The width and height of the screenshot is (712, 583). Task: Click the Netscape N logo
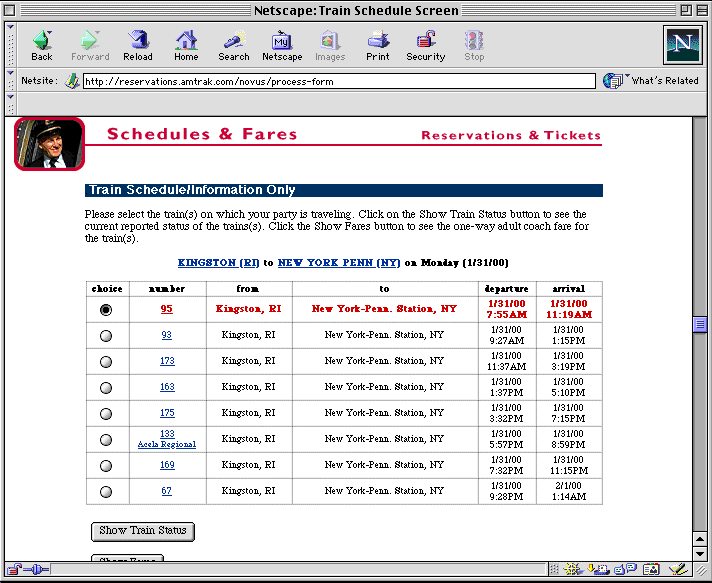(x=682, y=45)
